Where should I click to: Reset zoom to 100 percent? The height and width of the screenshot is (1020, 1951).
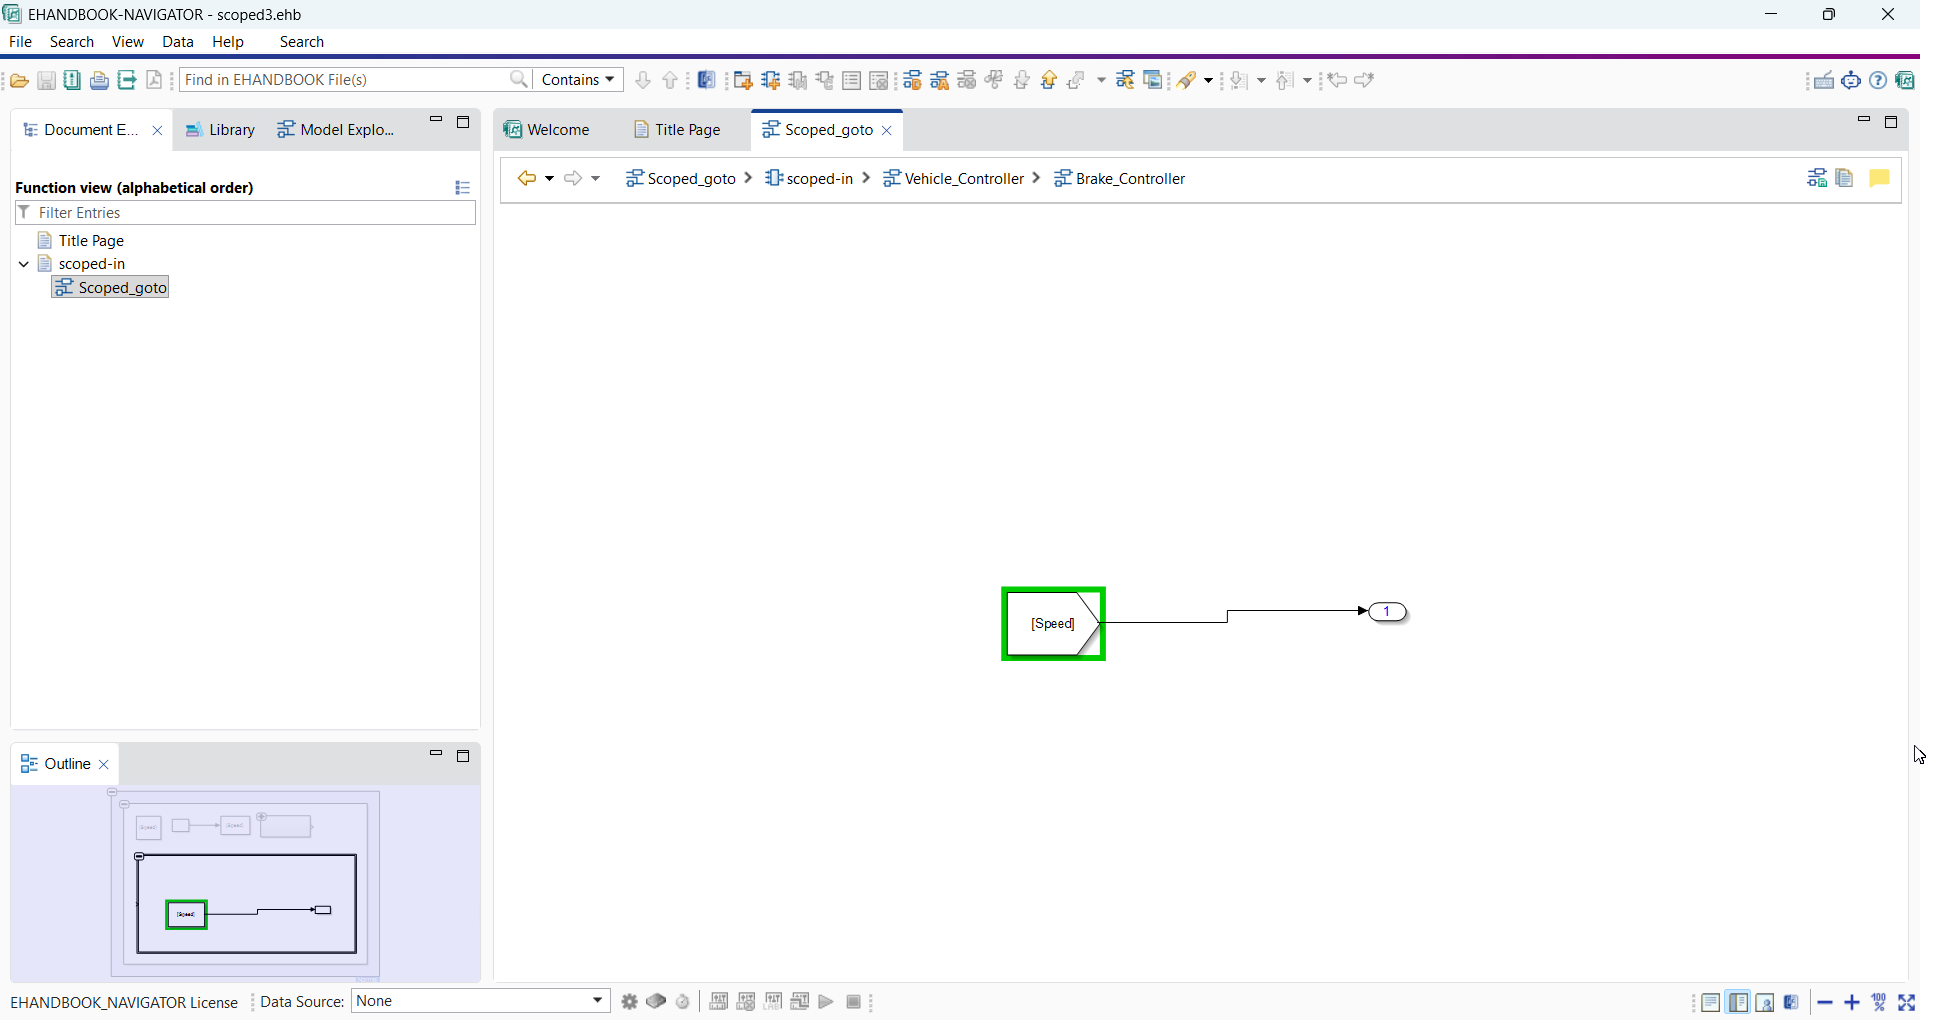[1879, 1002]
